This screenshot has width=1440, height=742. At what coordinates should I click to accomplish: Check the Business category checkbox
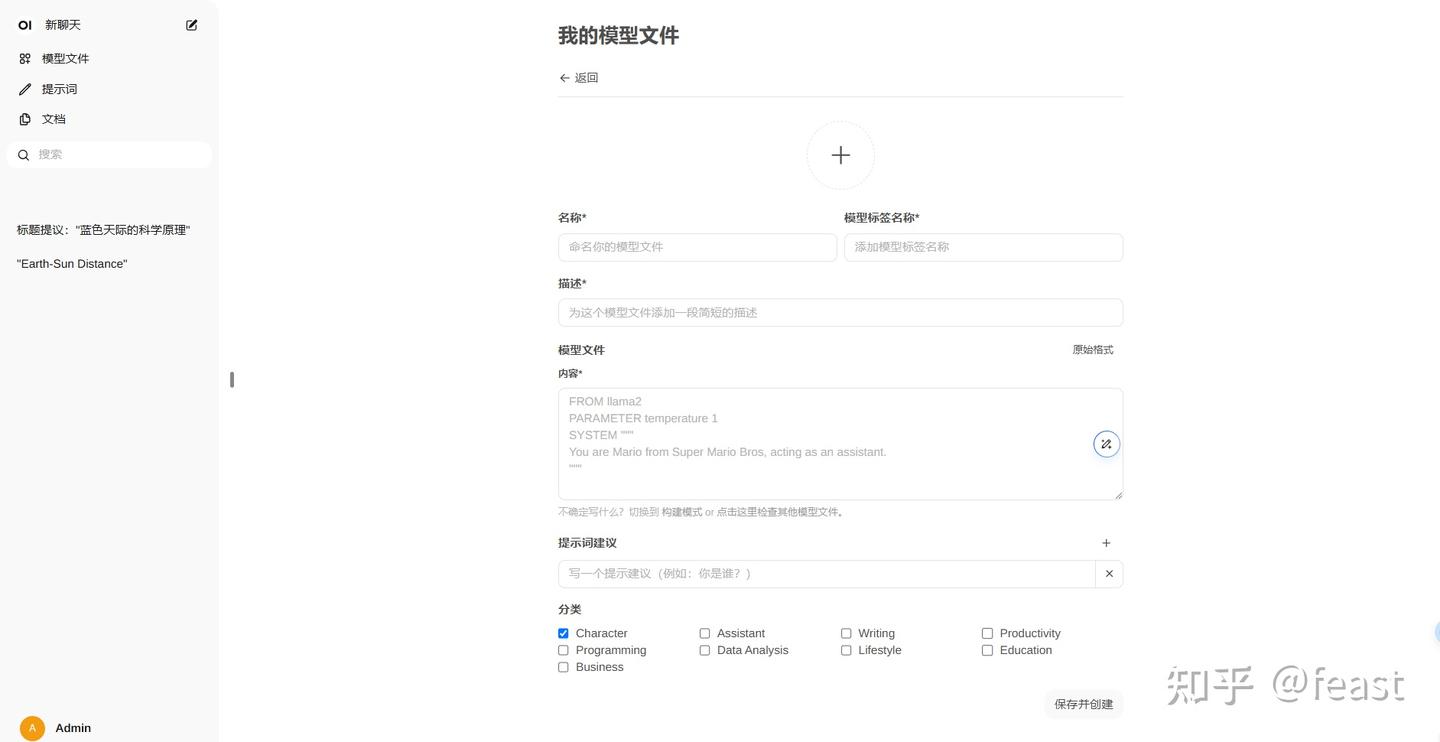(x=563, y=667)
